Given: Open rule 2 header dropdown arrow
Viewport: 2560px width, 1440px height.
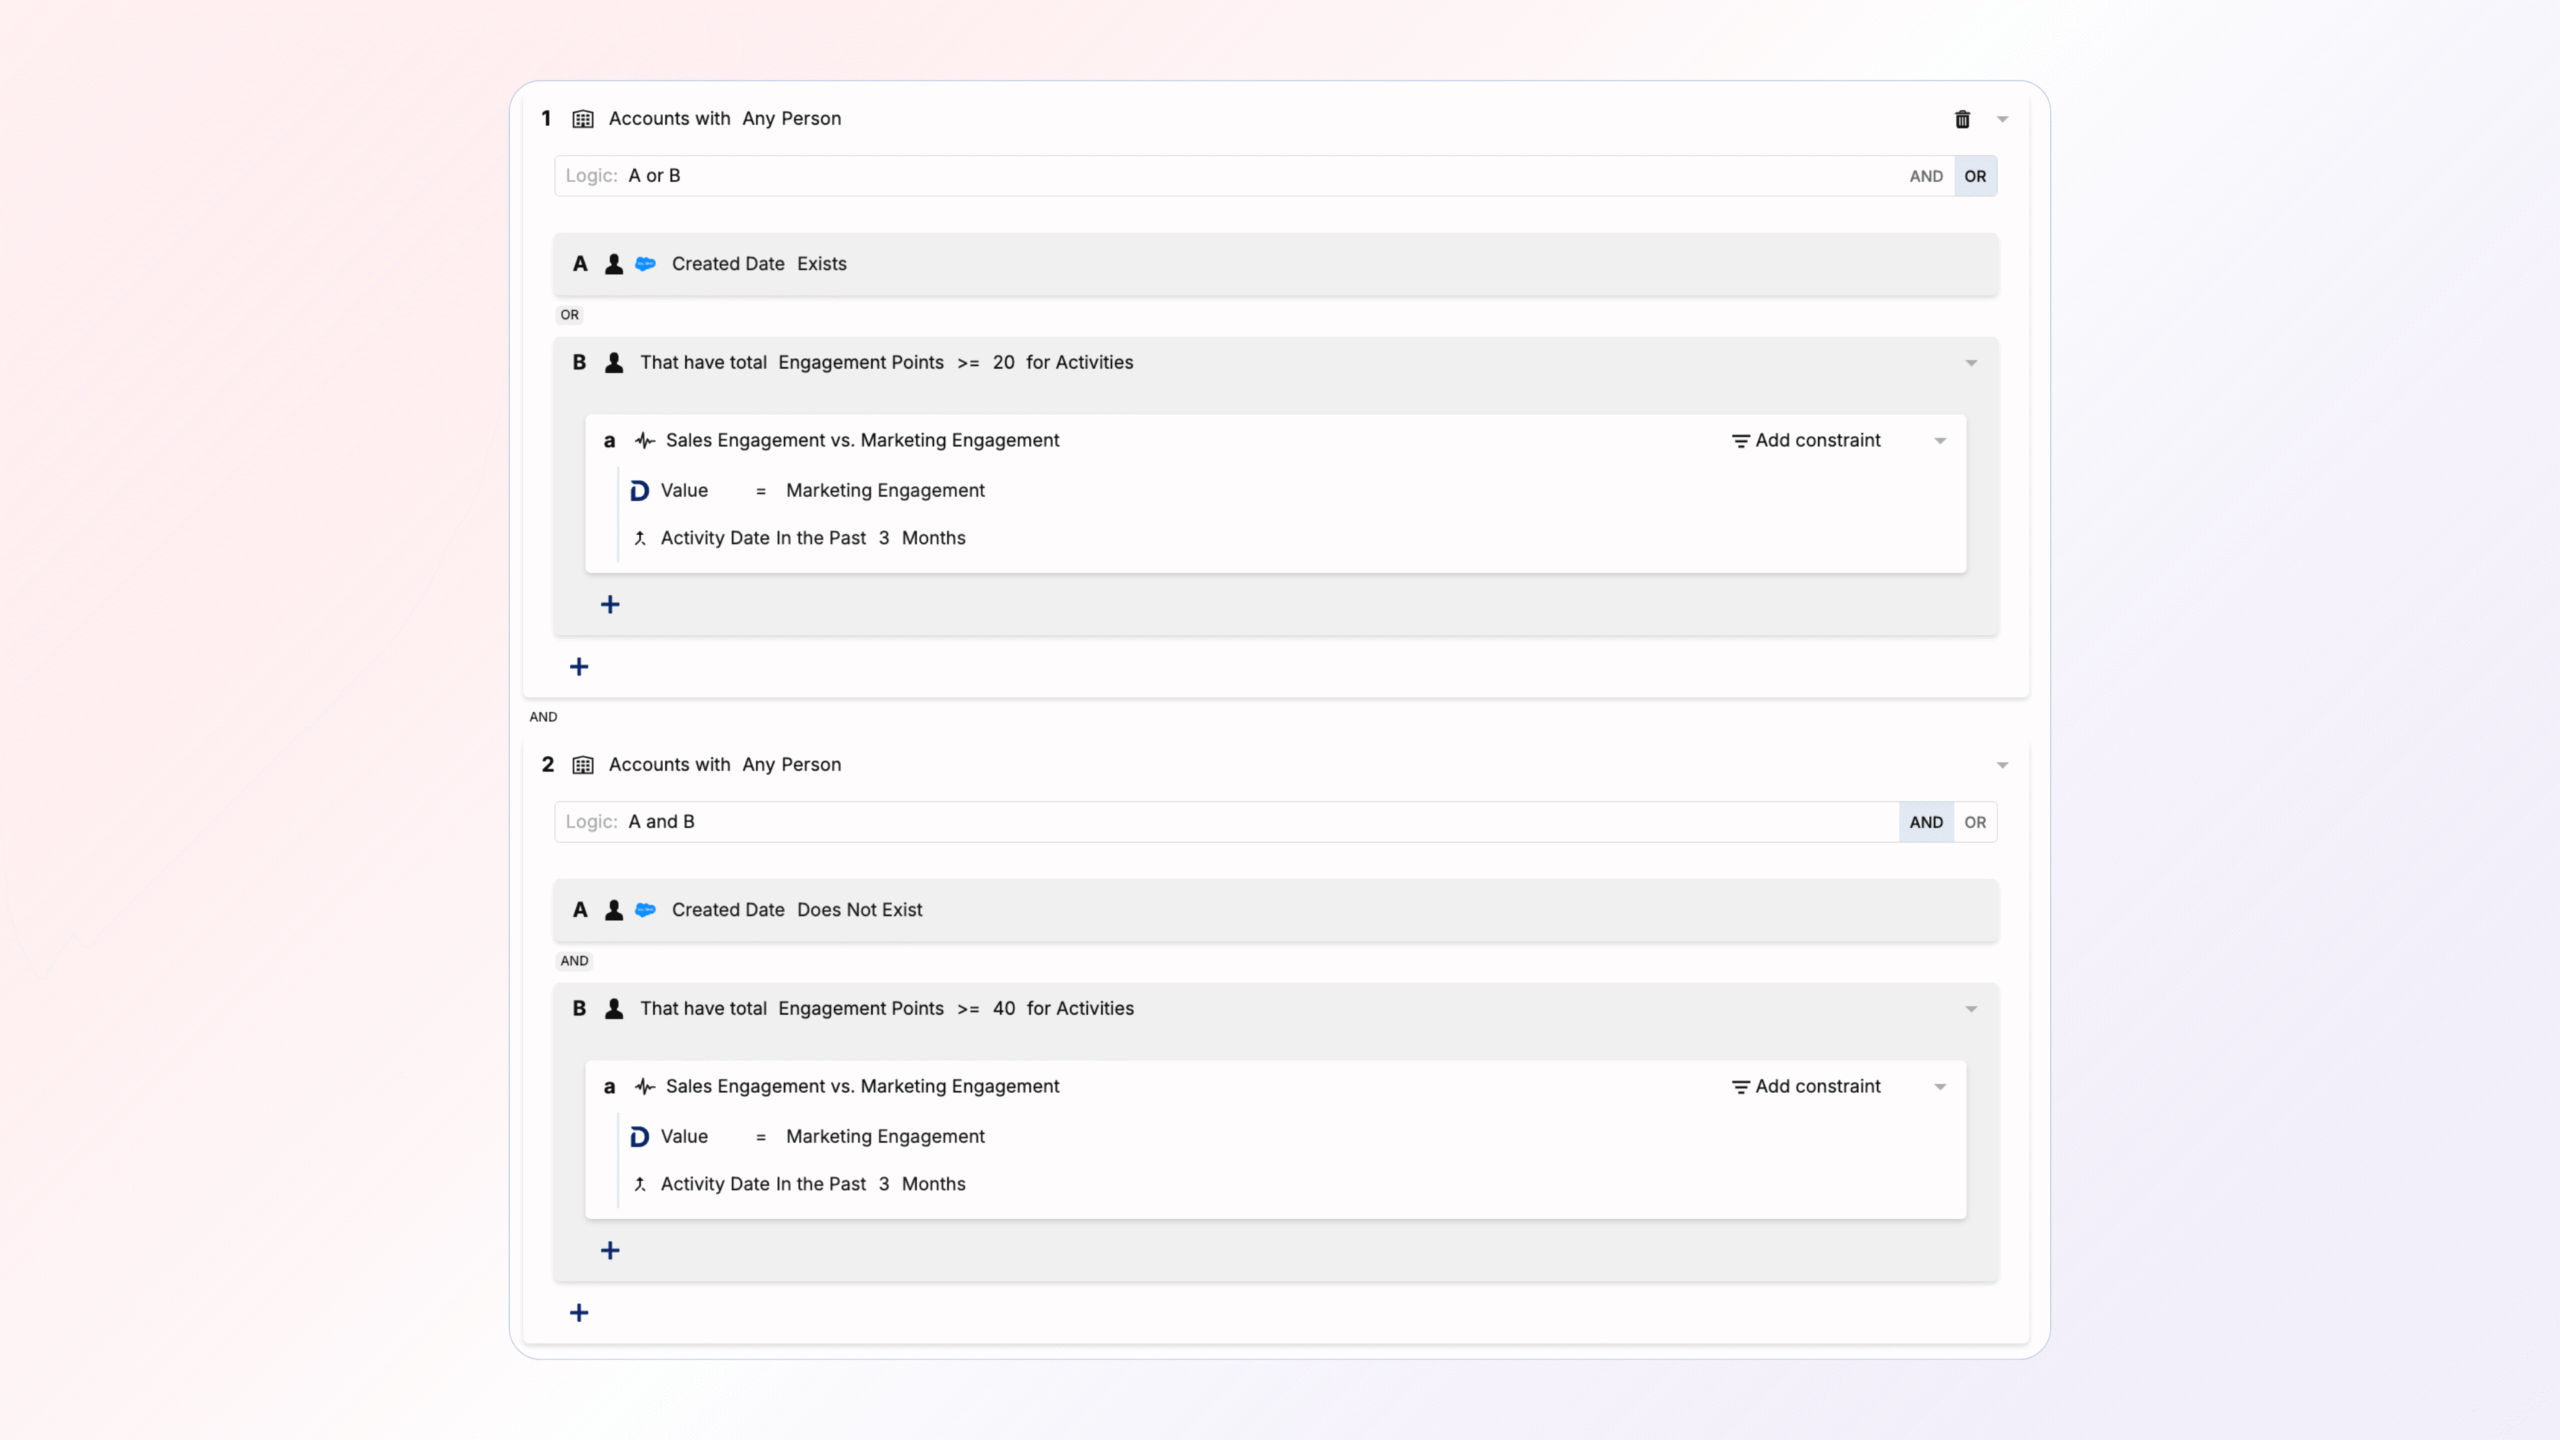Looking at the screenshot, I should point(2003,765).
